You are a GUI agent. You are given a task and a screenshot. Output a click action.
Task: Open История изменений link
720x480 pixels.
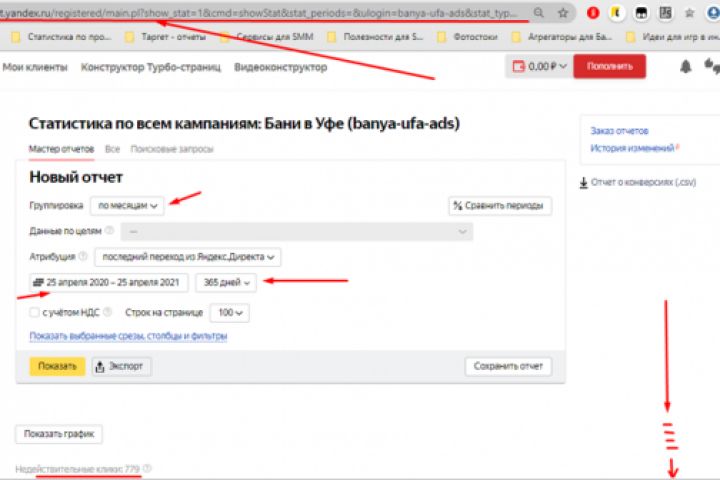click(x=632, y=148)
